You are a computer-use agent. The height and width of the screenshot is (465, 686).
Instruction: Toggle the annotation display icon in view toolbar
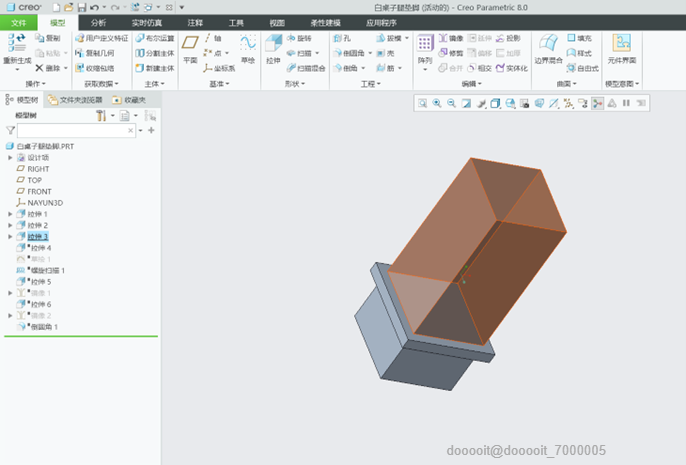click(x=582, y=103)
